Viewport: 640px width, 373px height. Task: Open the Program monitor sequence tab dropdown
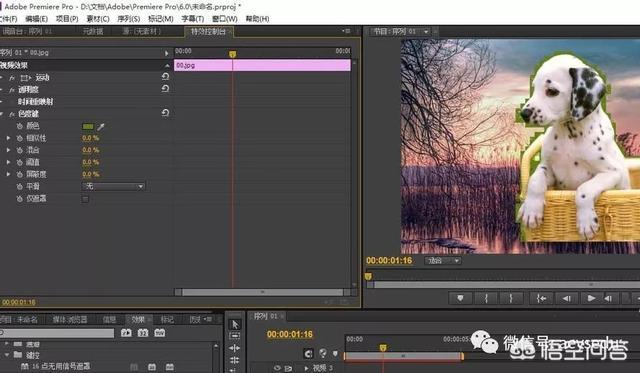tap(426, 31)
